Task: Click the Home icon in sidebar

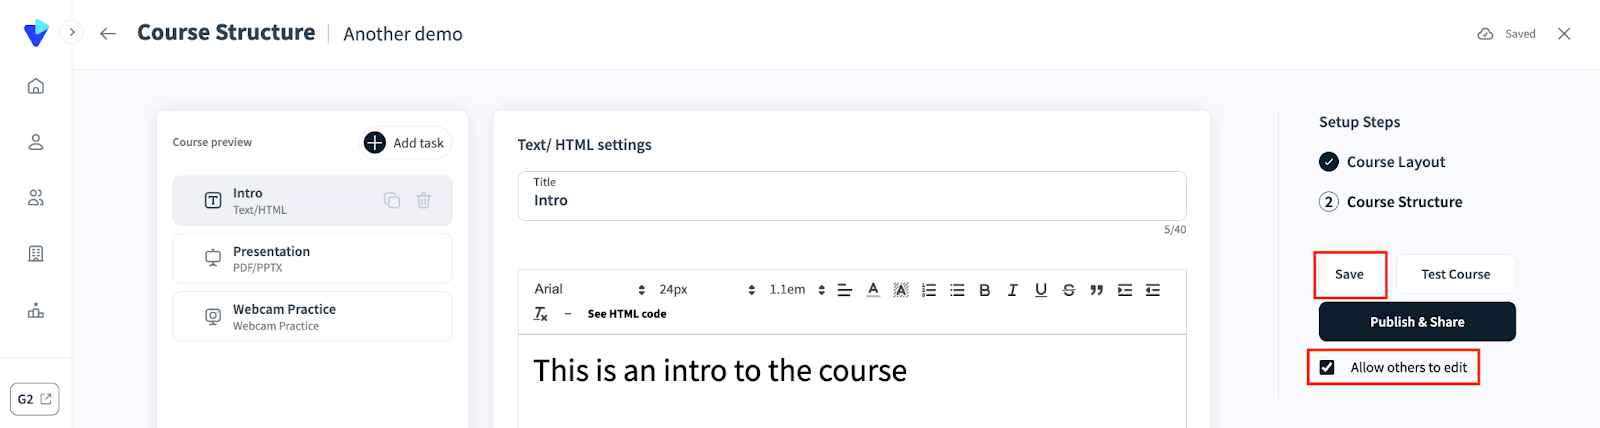Action: pos(36,86)
